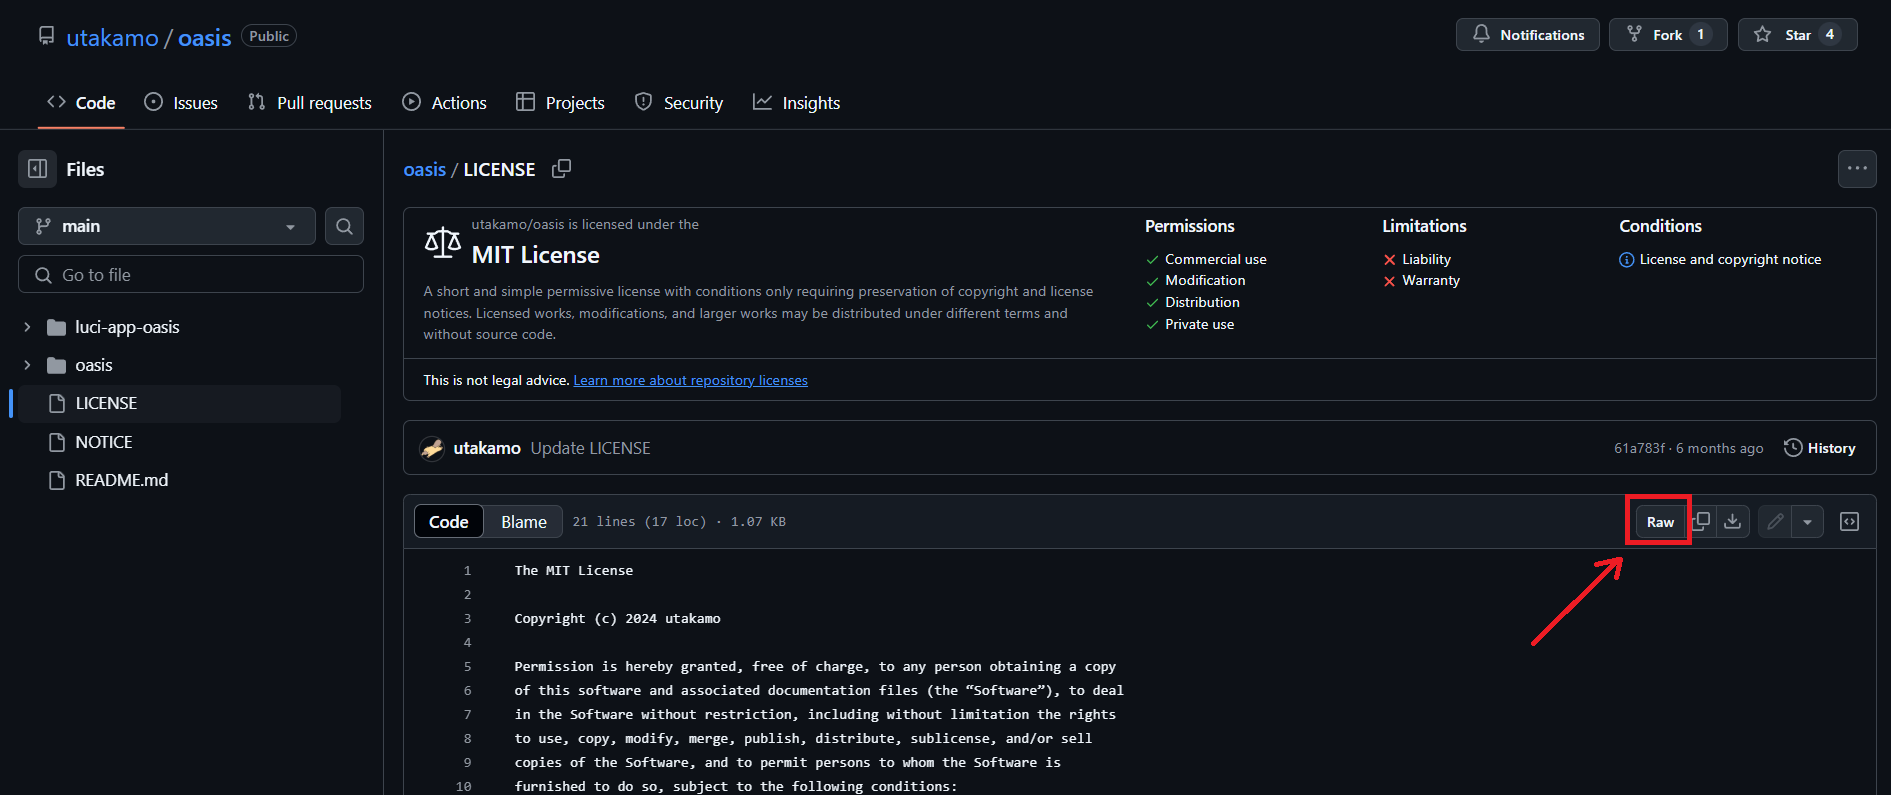The height and width of the screenshot is (795, 1891).
Task: Open utakamo commit author link
Action: 487,448
